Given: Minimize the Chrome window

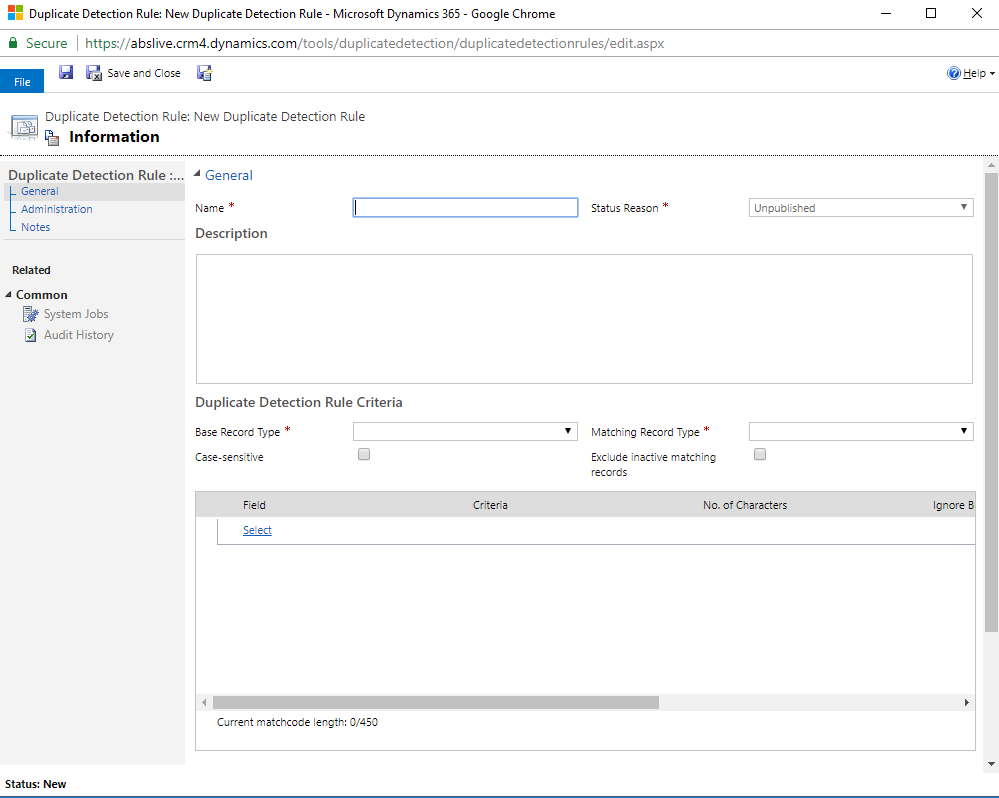Looking at the screenshot, I should click(x=886, y=13).
